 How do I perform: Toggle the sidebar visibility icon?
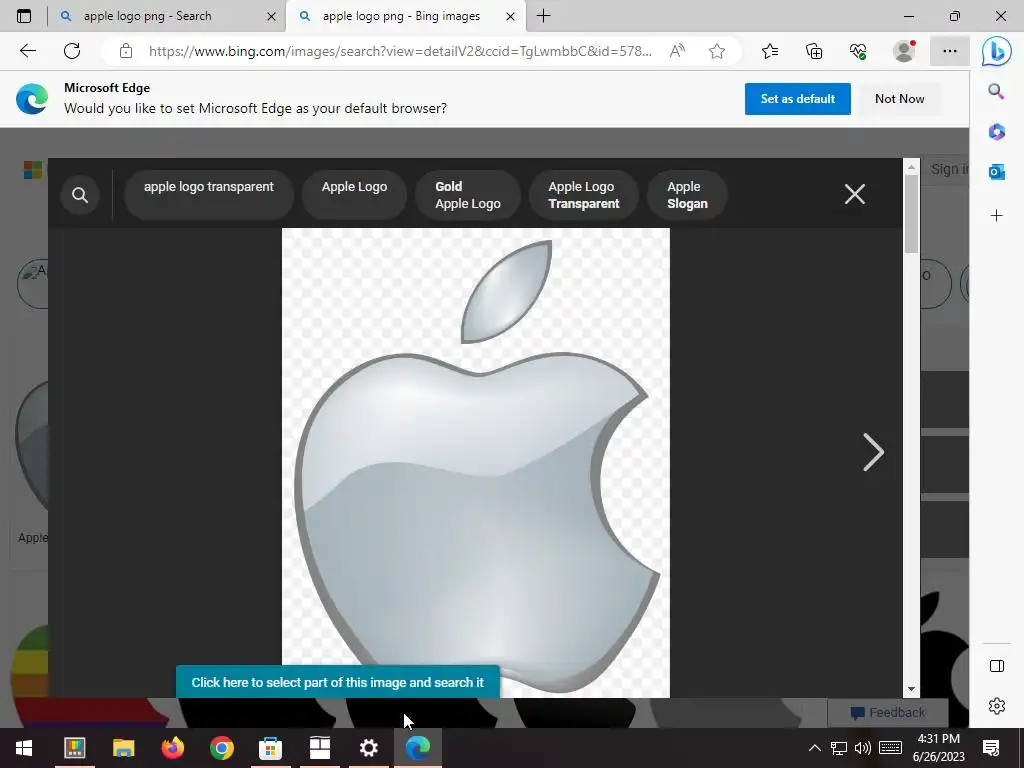997,666
